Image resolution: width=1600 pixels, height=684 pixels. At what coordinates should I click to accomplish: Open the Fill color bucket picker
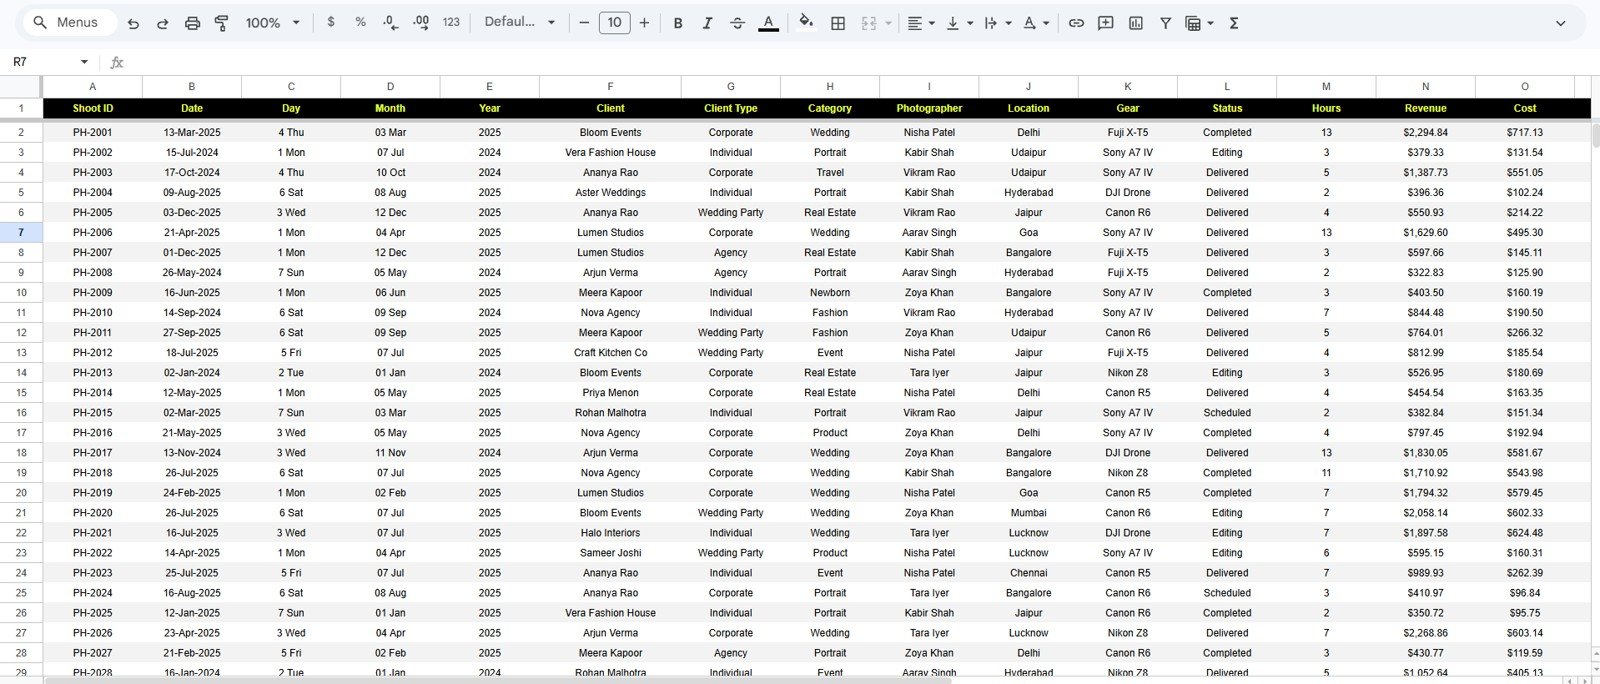(x=806, y=22)
